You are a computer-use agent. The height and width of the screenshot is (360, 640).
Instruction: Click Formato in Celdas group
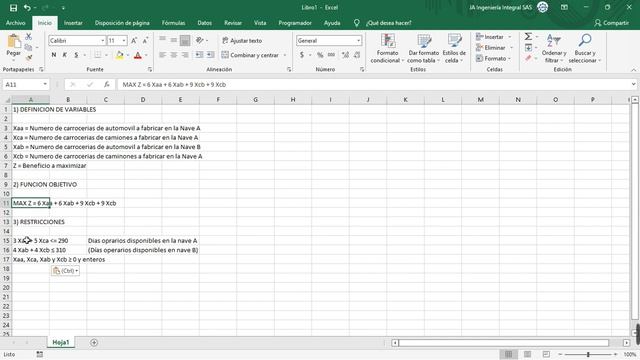(x=494, y=58)
